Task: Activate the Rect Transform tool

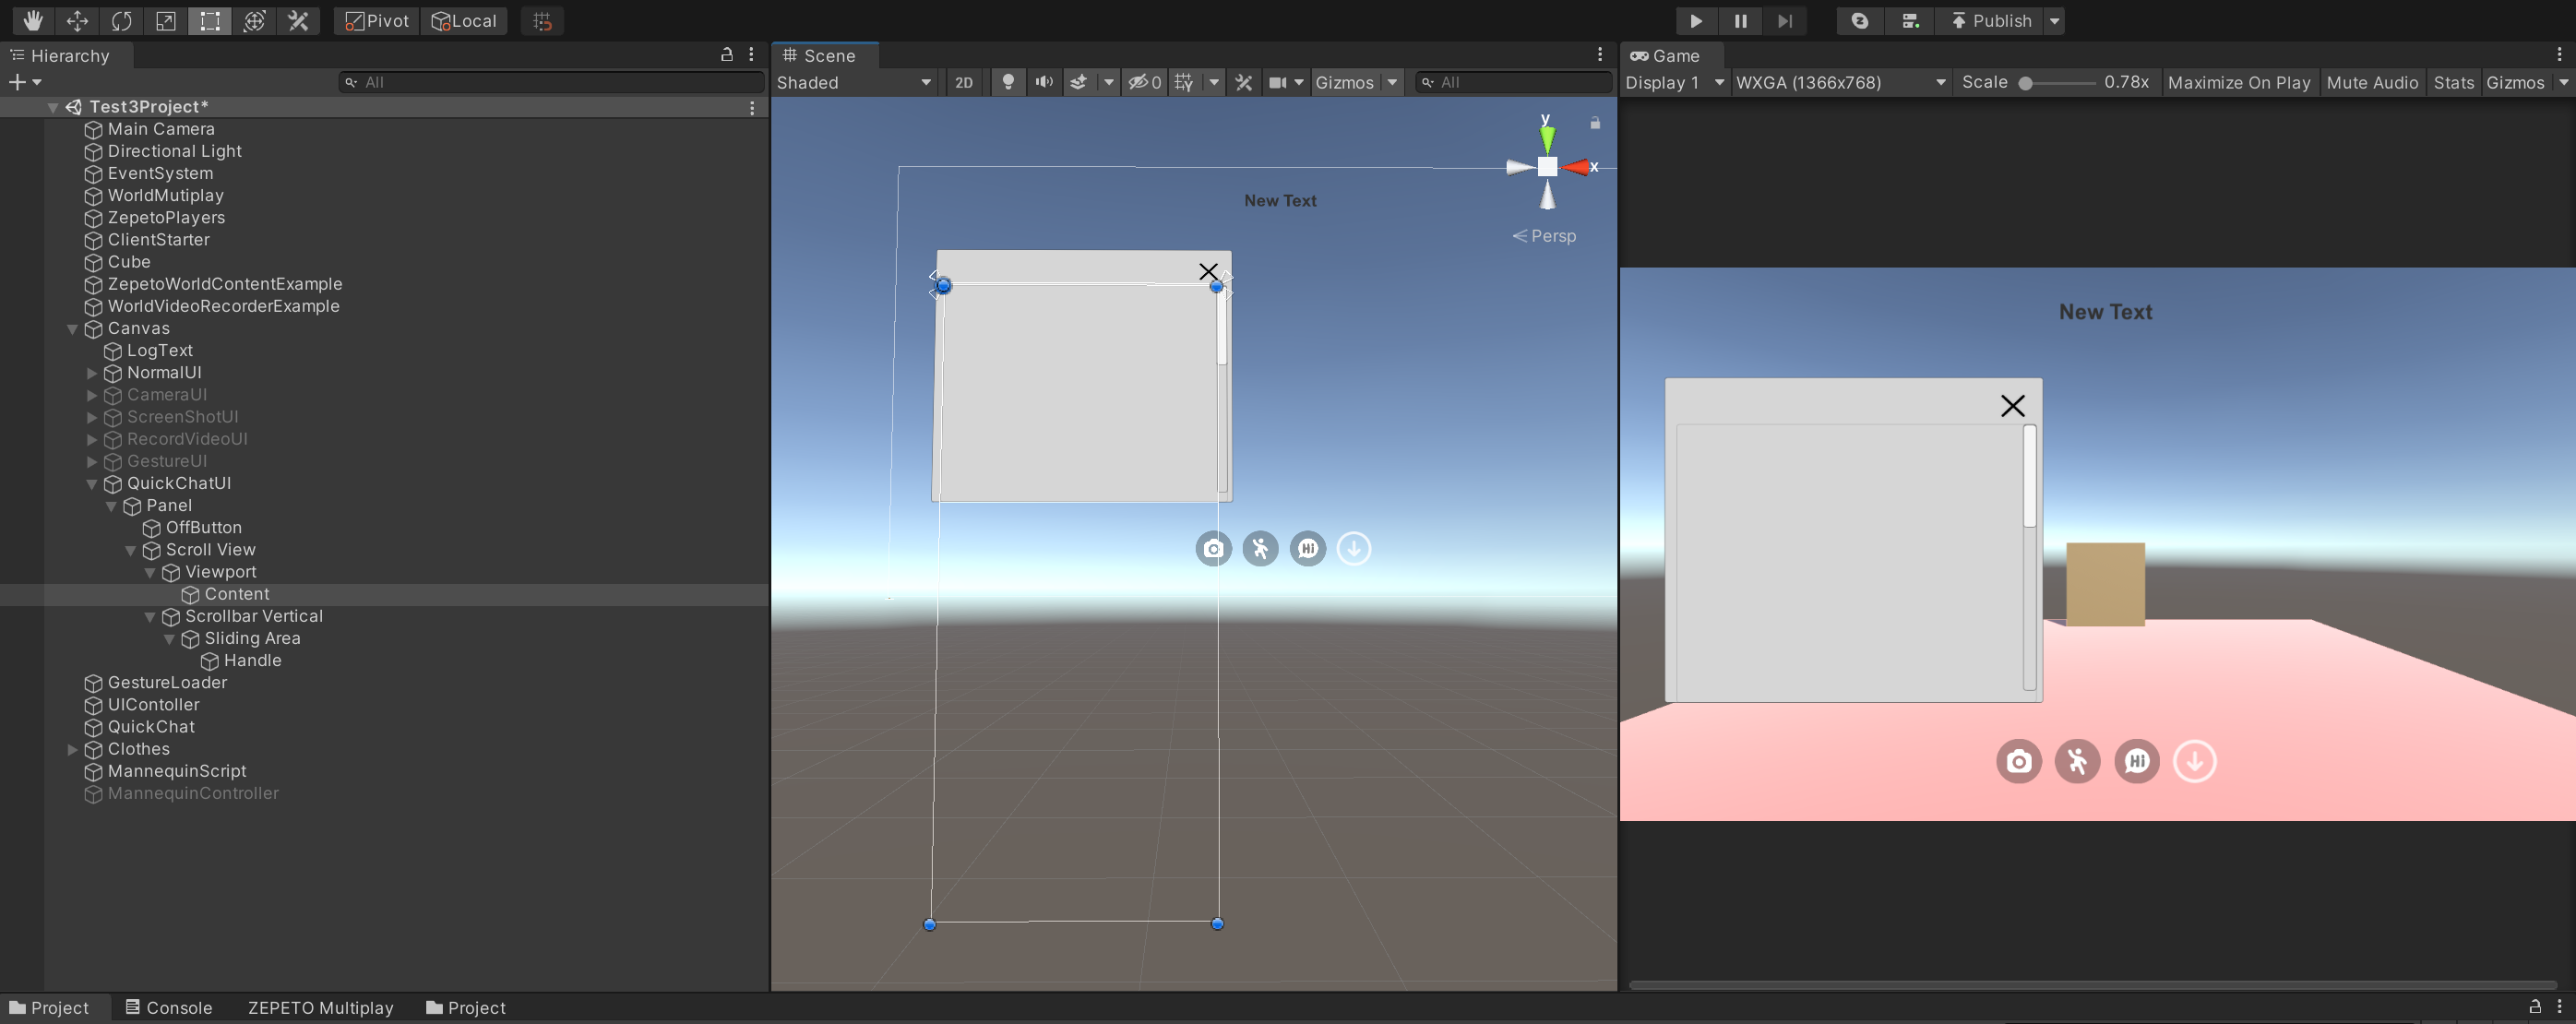Action: click(x=210, y=21)
